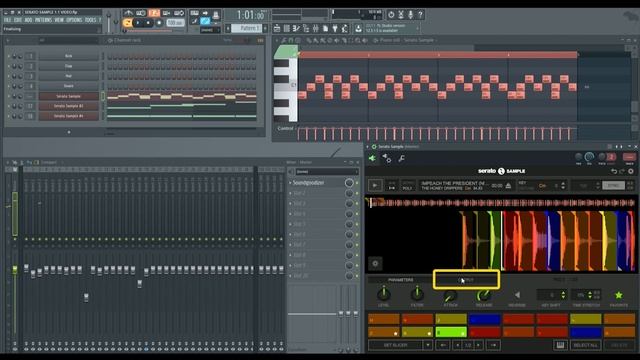Open the FILE menu
The height and width of the screenshot is (360, 640).
7,20
